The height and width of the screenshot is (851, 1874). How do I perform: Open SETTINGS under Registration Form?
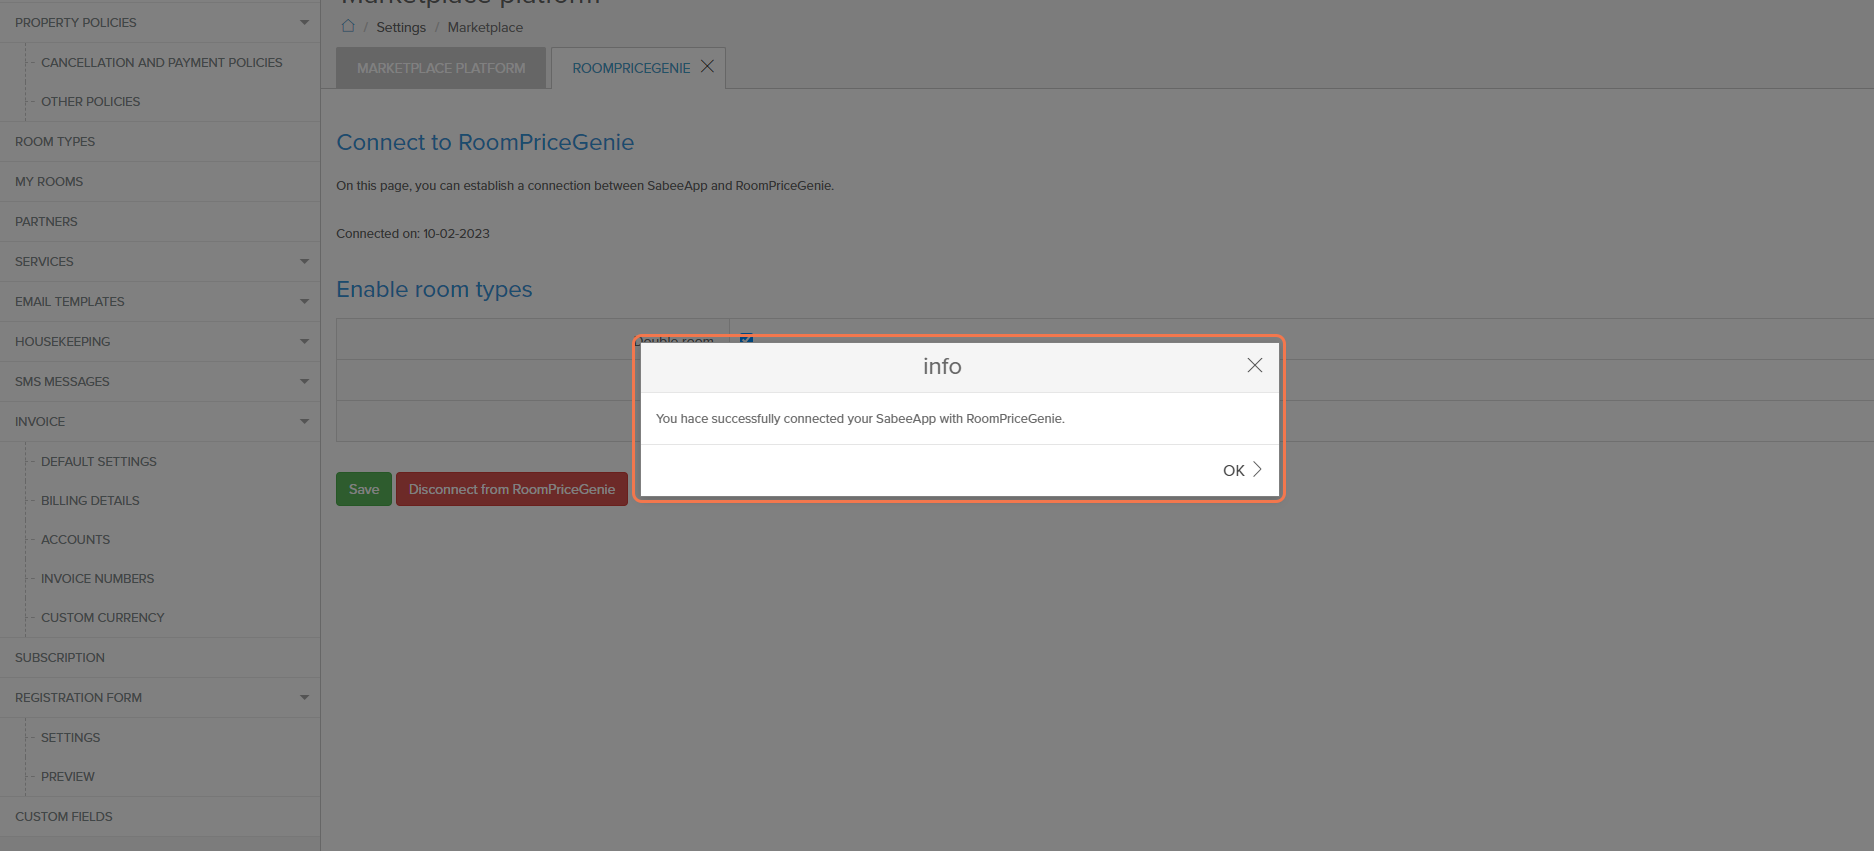(71, 737)
